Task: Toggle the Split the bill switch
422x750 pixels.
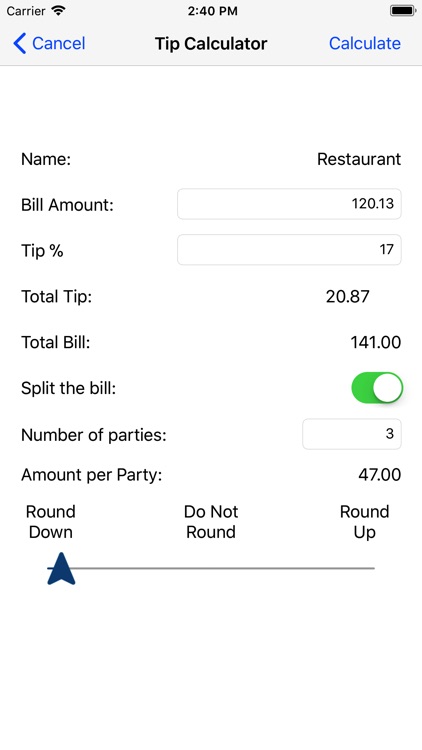Action: click(377, 387)
